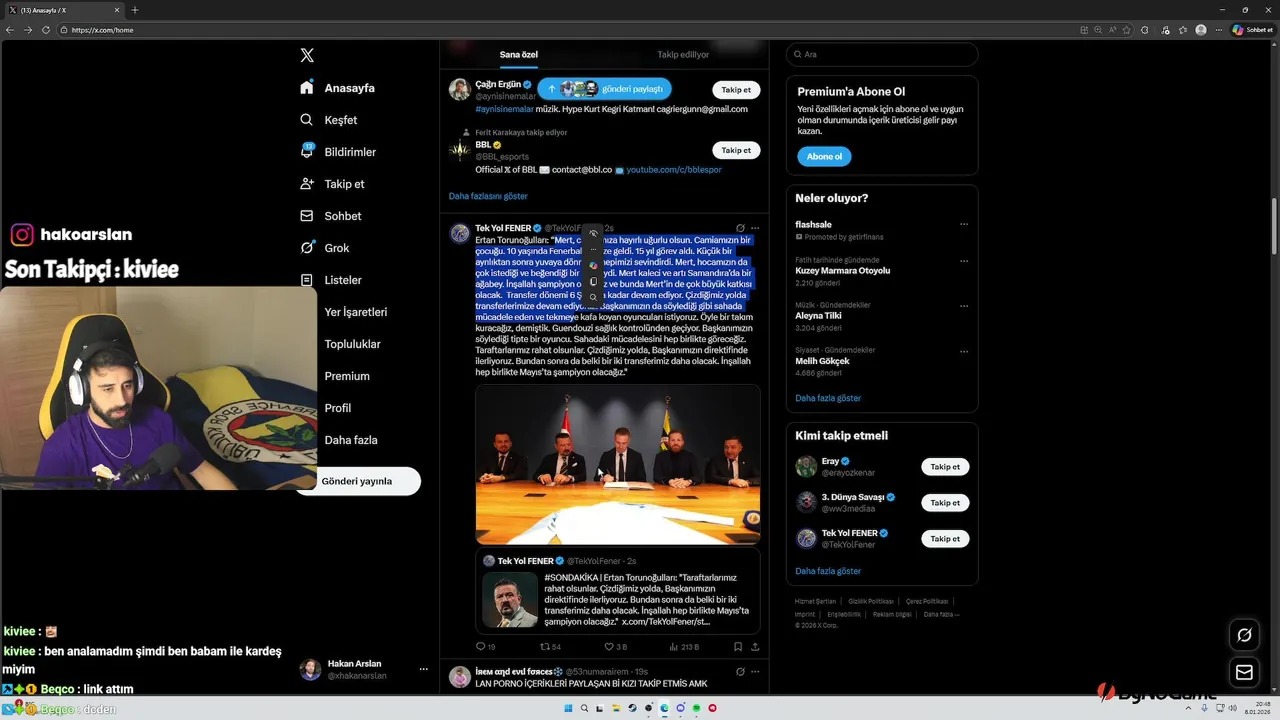Switch to Takip ediliyor tab
The height and width of the screenshot is (720, 1280).
tap(683, 54)
